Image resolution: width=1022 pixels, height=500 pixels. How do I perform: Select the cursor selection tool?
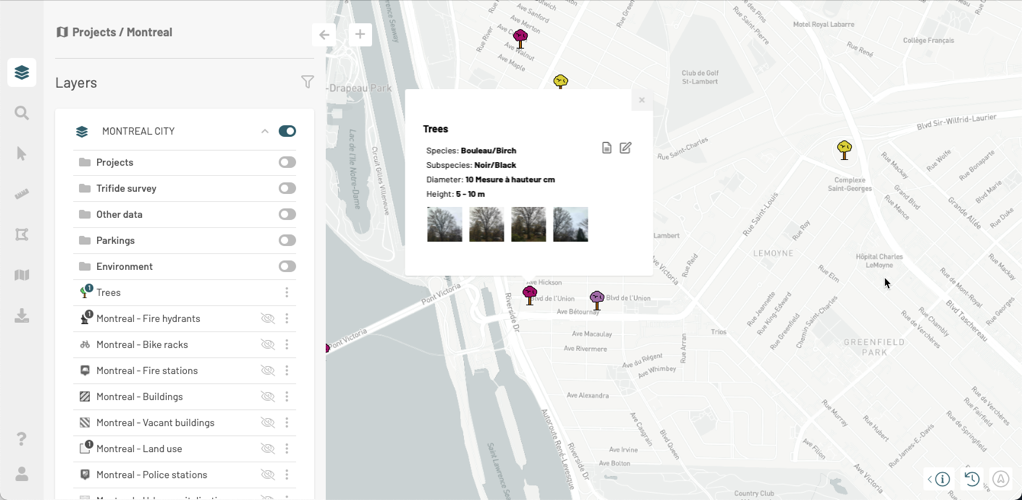(x=21, y=154)
